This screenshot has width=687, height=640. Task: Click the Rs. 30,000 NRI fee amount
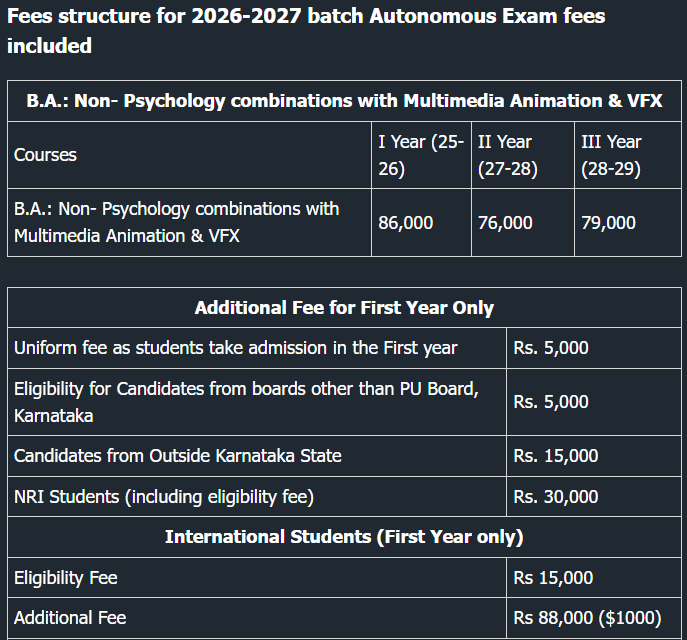click(x=556, y=496)
